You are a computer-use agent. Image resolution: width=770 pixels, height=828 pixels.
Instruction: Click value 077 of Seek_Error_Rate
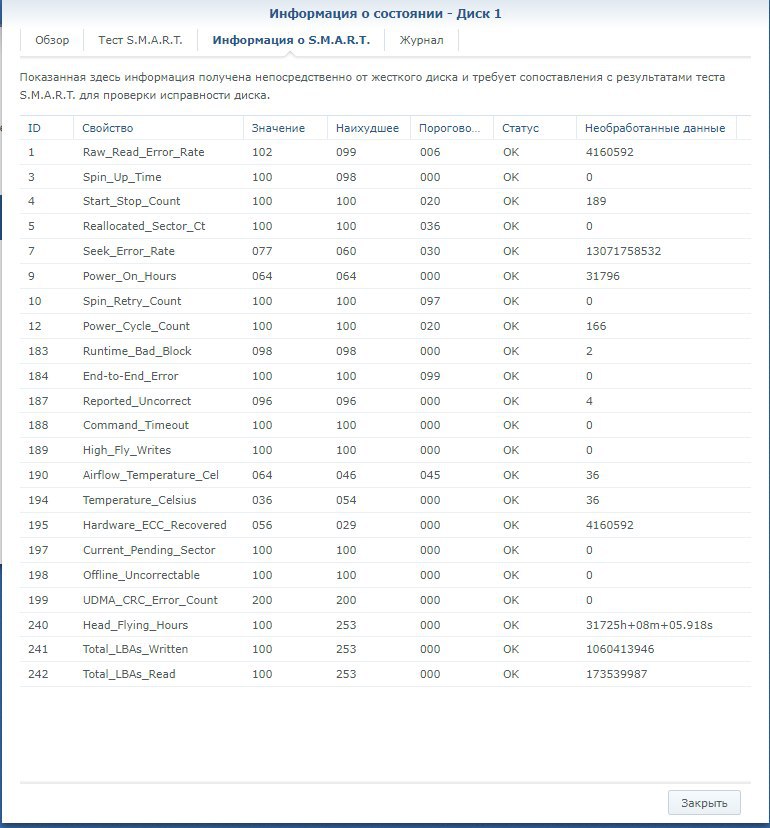tap(262, 251)
